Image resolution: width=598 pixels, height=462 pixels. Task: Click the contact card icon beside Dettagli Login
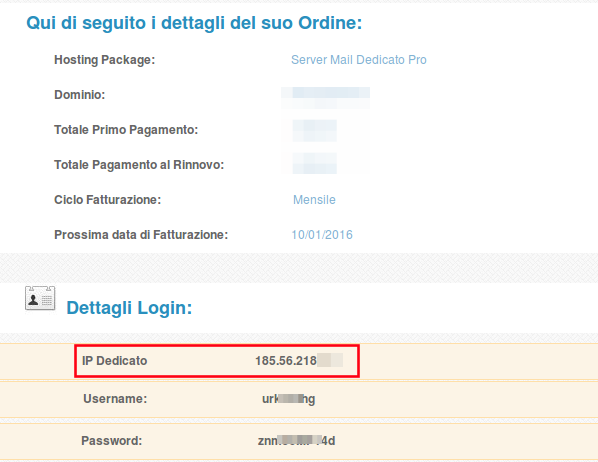(x=40, y=298)
